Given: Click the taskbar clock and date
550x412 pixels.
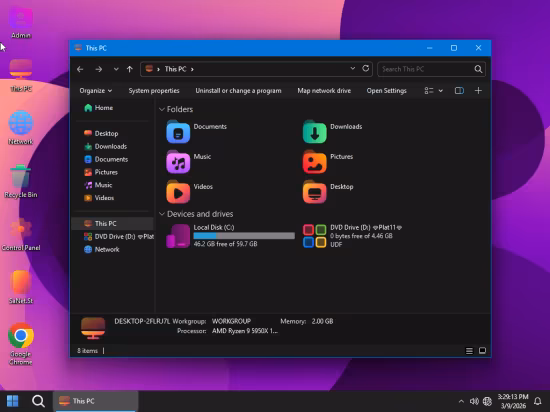Looking at the screenshot, I should coord(513,401).
